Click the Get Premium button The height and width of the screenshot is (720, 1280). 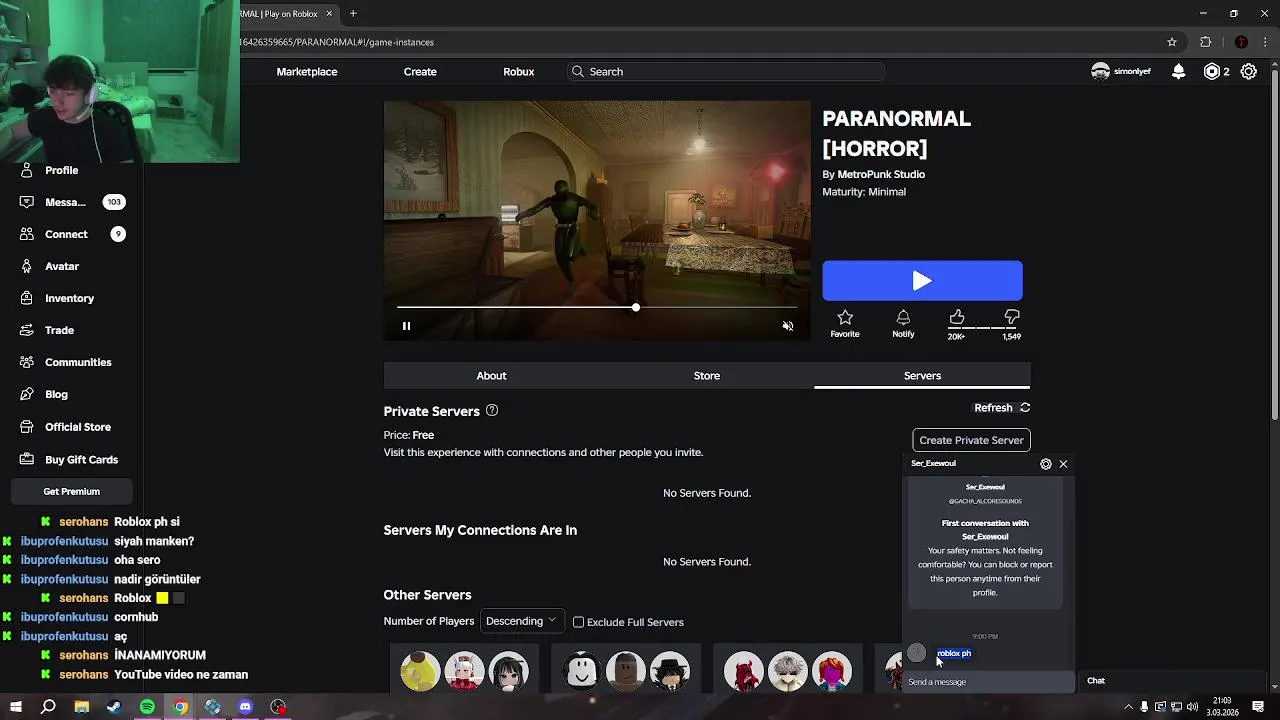[72, 491]
